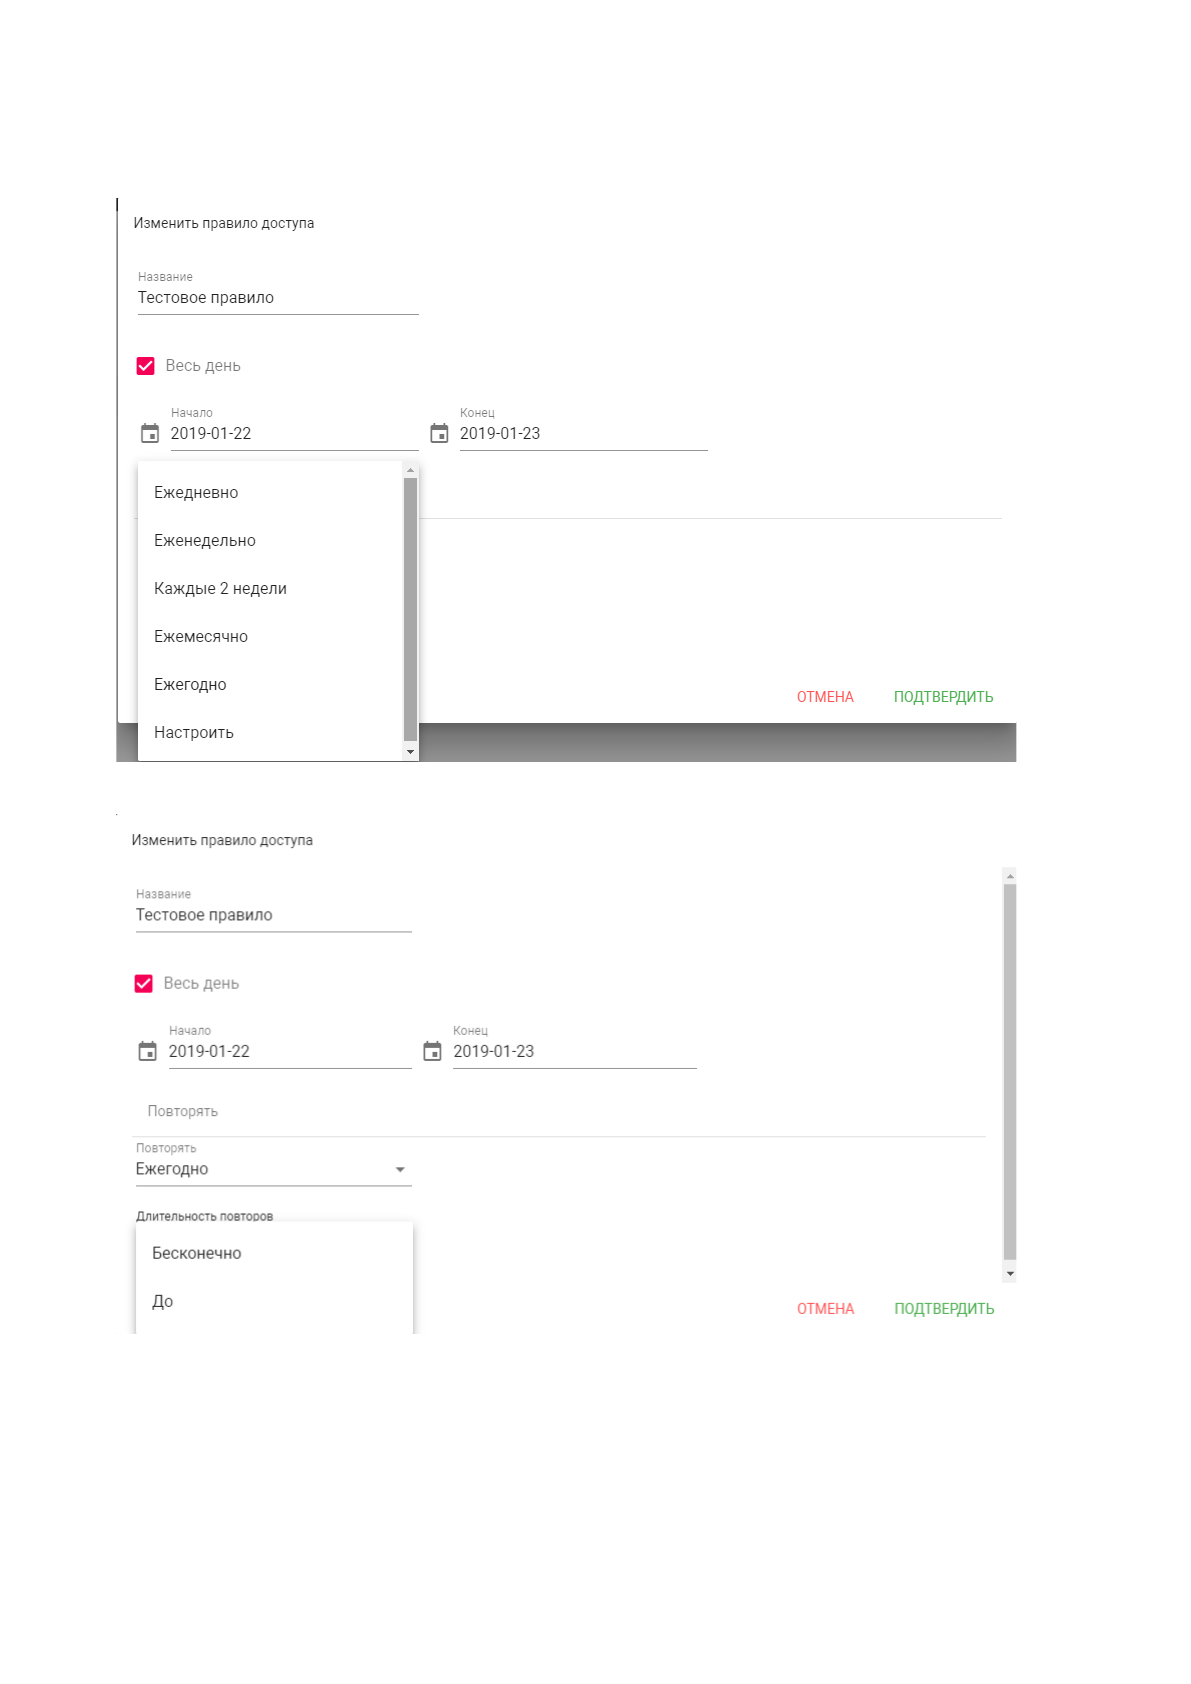The width and height of the screenshot is (1191, 1684).
Task: Toggle "Весь день" checkbox in the lower dialog
Action: pos(144,983)
